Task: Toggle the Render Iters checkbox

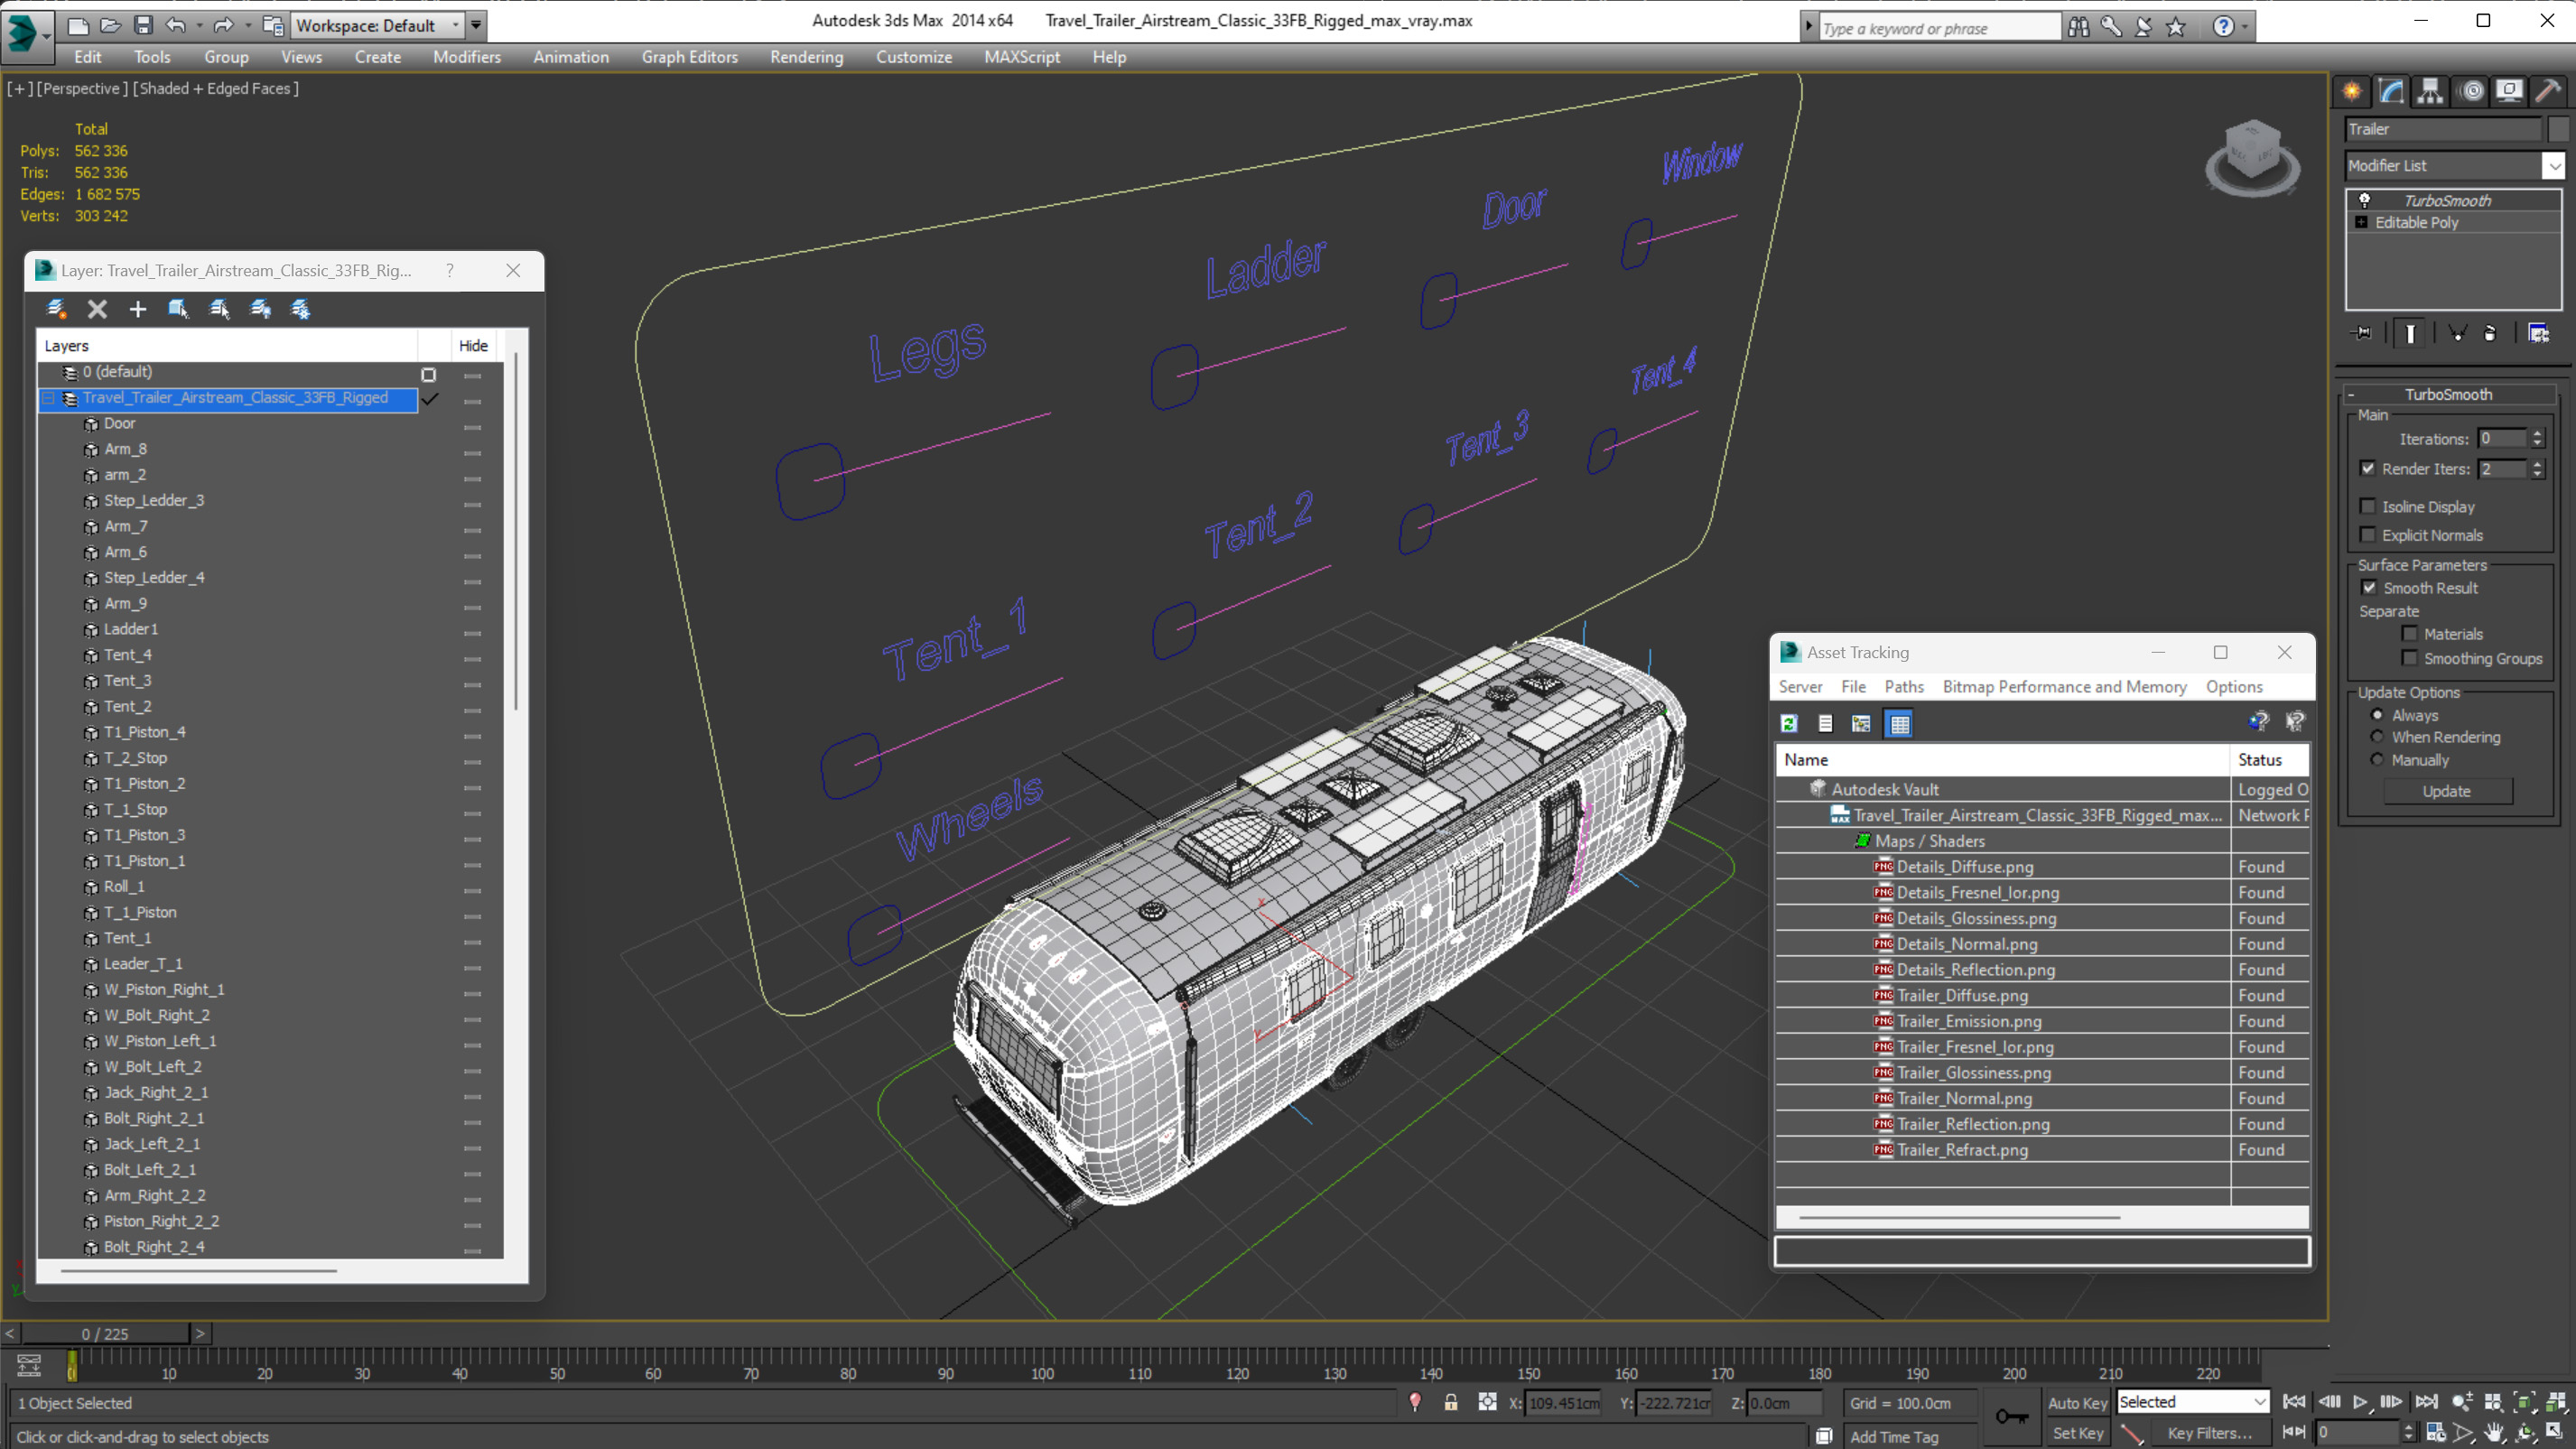Action: [x=2367, y=468]
